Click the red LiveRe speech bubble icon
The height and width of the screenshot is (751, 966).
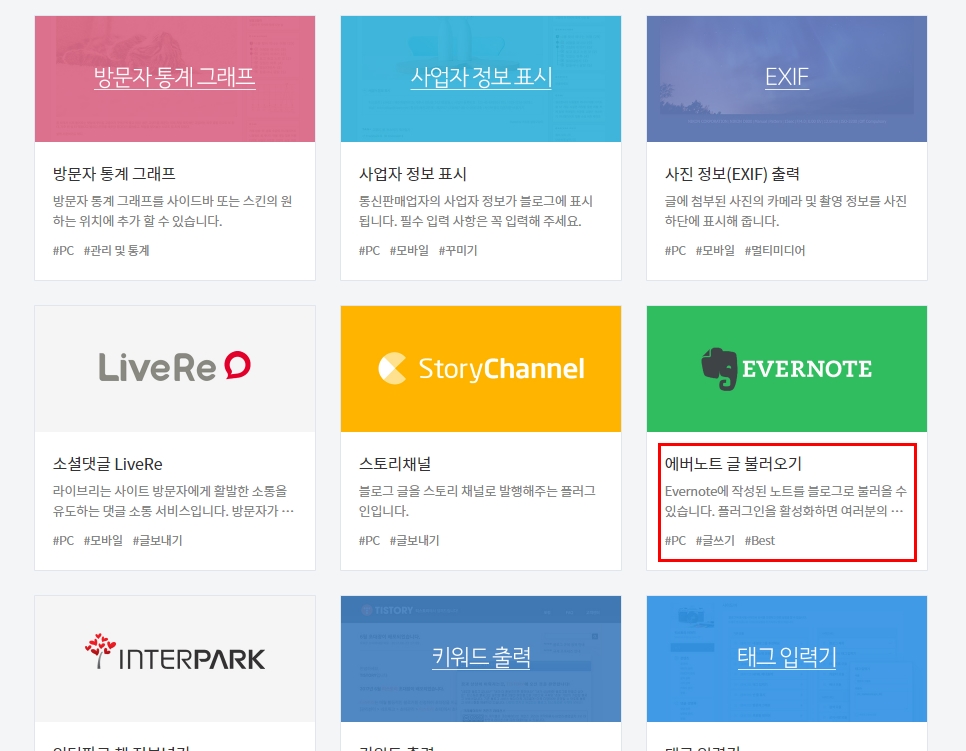(237, 365)
